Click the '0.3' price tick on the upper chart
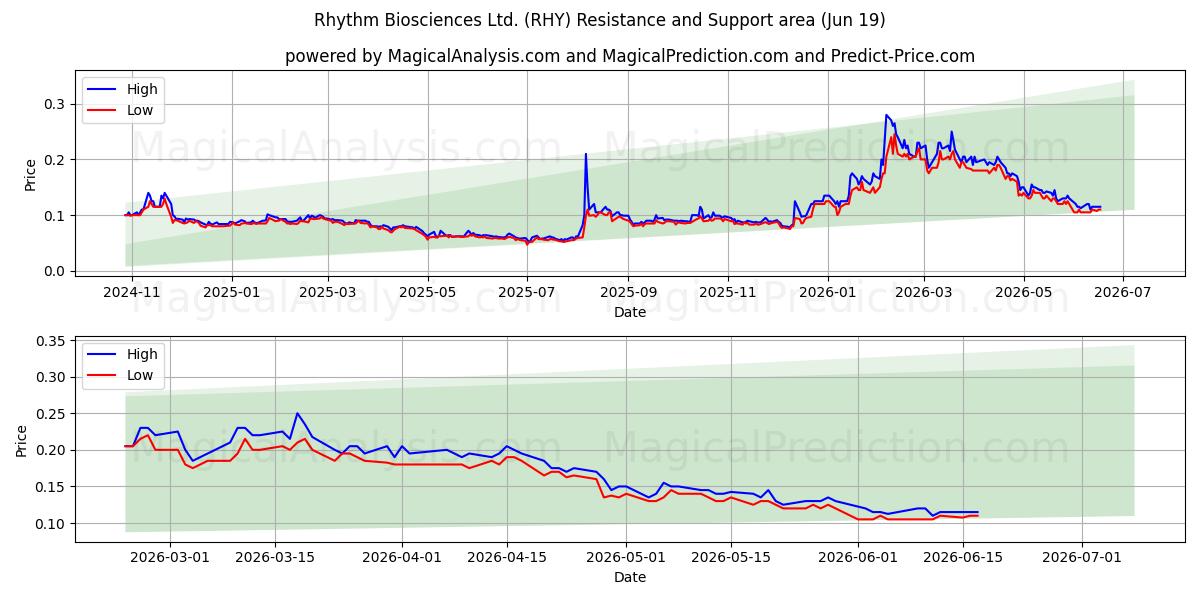1200x600 pixels. tap(55, 104)
